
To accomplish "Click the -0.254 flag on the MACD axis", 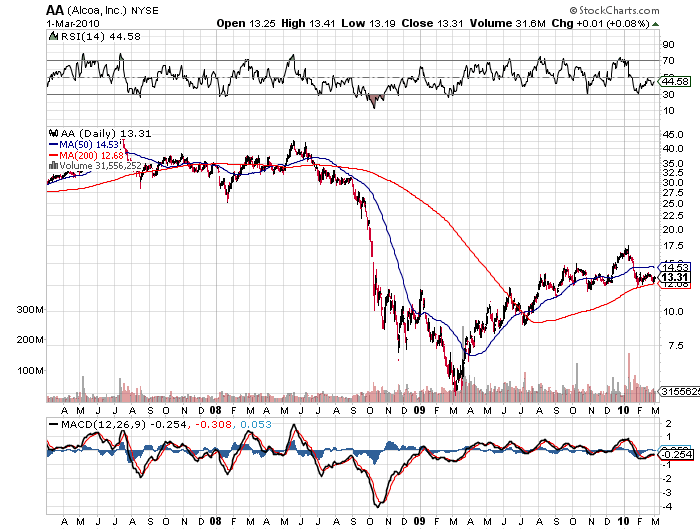I will point(677,455).
